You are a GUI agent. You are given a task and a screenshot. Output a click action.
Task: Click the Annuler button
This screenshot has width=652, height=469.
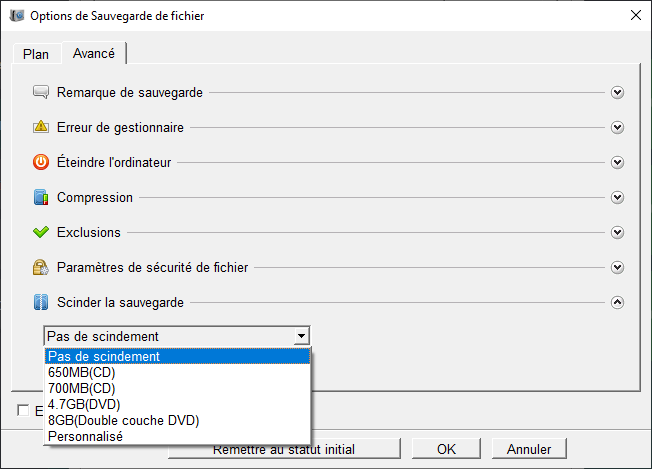coord(529,449)
